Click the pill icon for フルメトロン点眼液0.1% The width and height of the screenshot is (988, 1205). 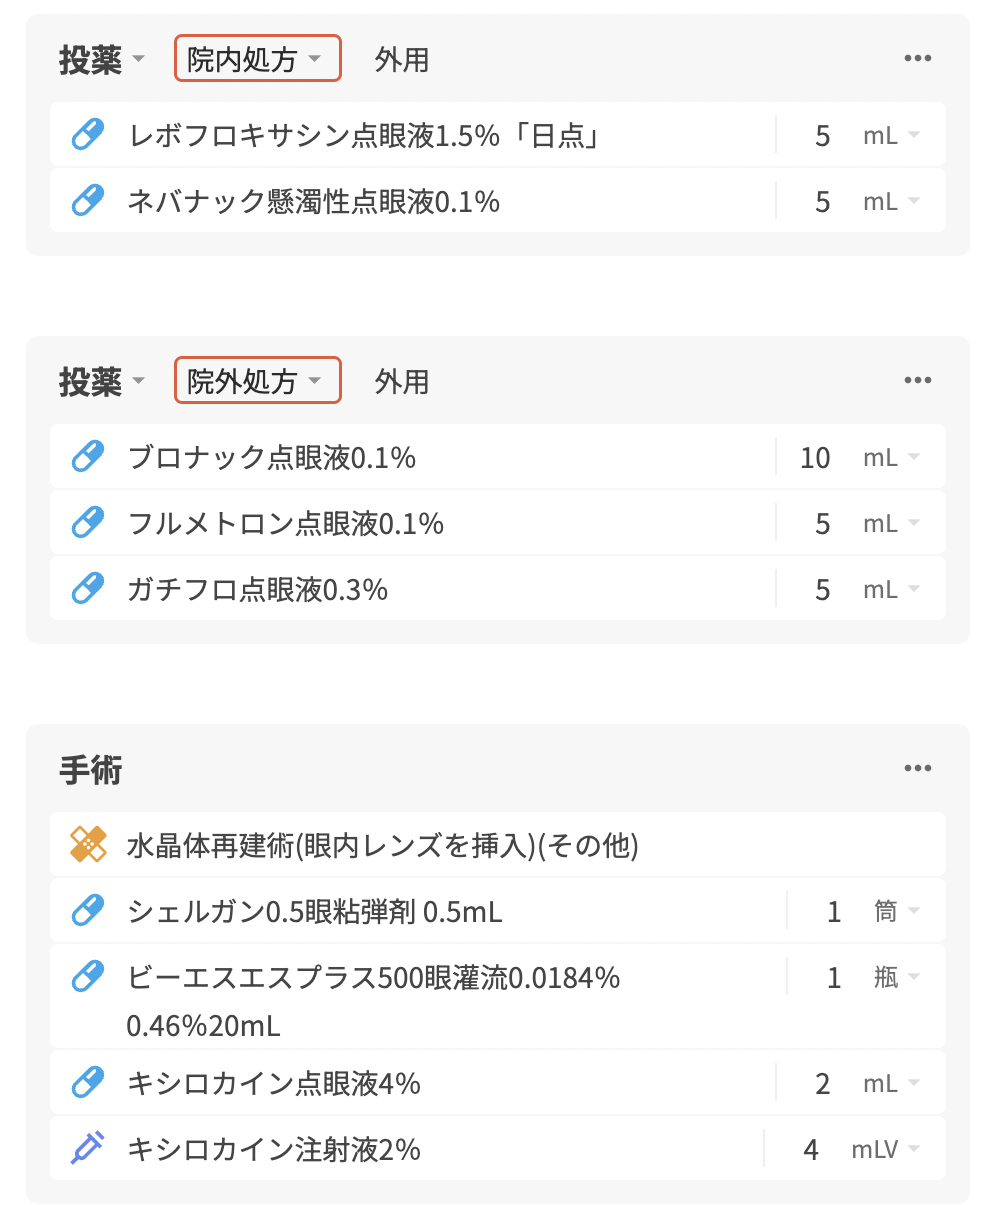(88, 523)
